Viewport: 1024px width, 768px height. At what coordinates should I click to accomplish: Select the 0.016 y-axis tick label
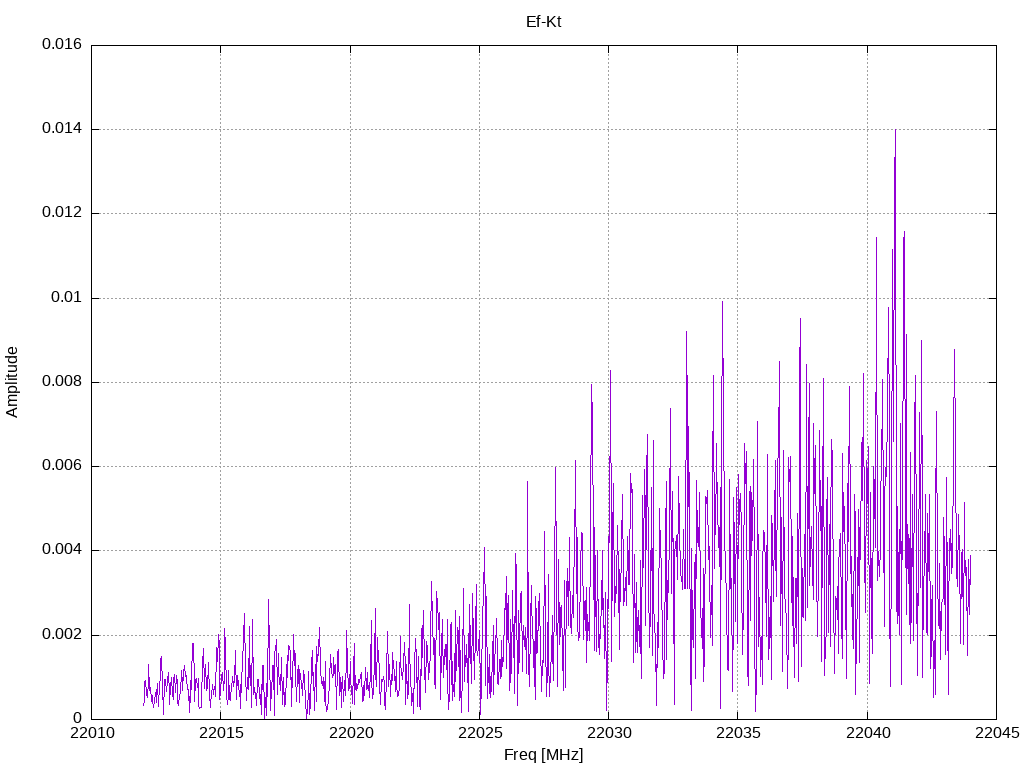(x=62, y=45)
